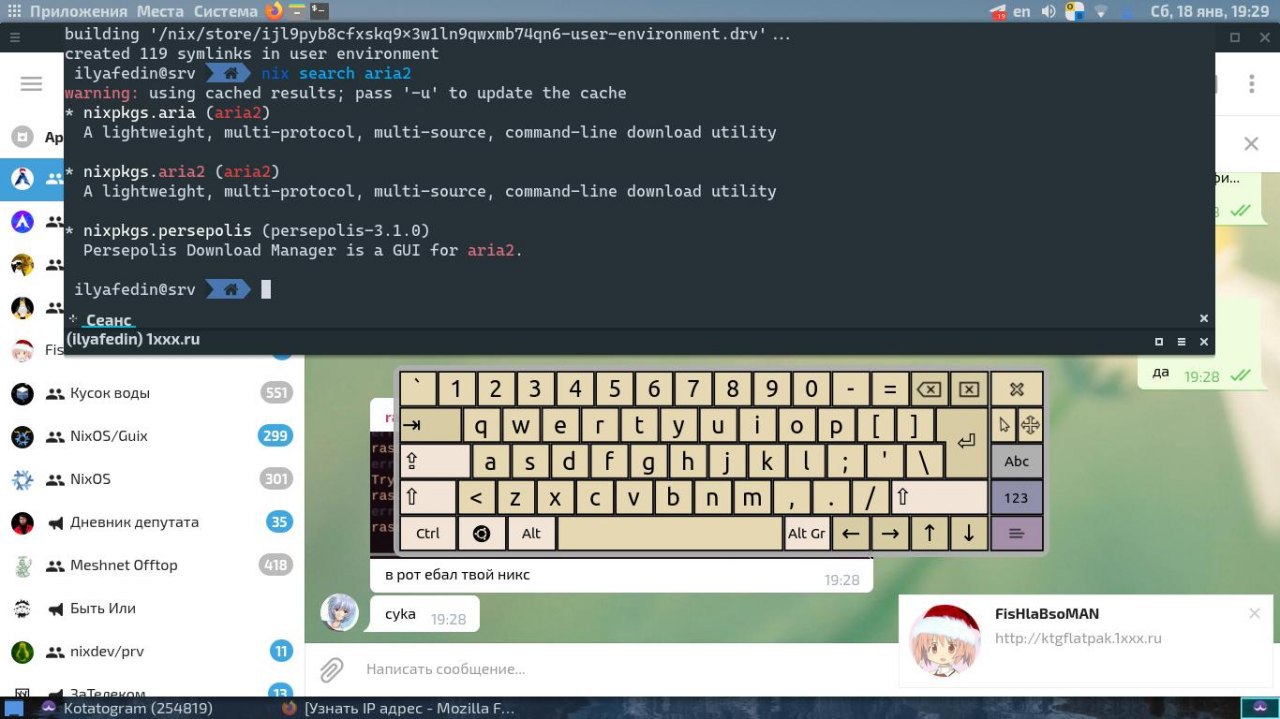This screenshot has width=1280, height=719.
Task: Open the Кусок воды chat
Action: pos(152,393)
